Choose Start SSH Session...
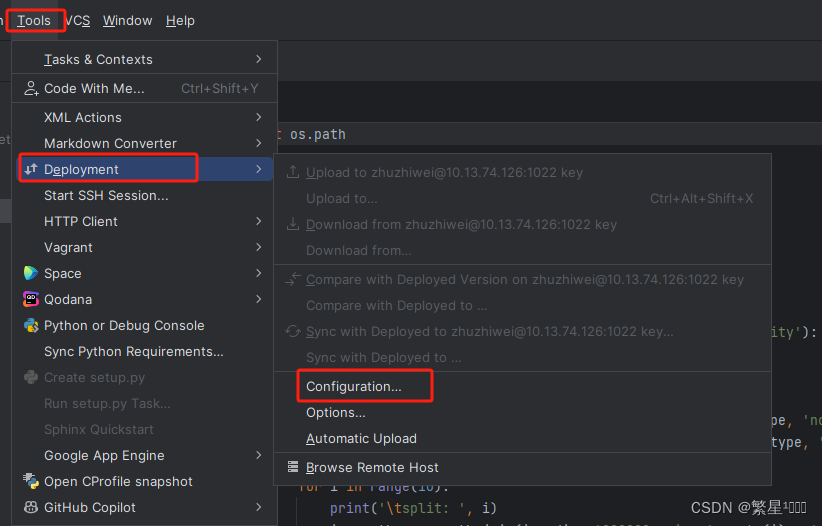 [145, 196]
